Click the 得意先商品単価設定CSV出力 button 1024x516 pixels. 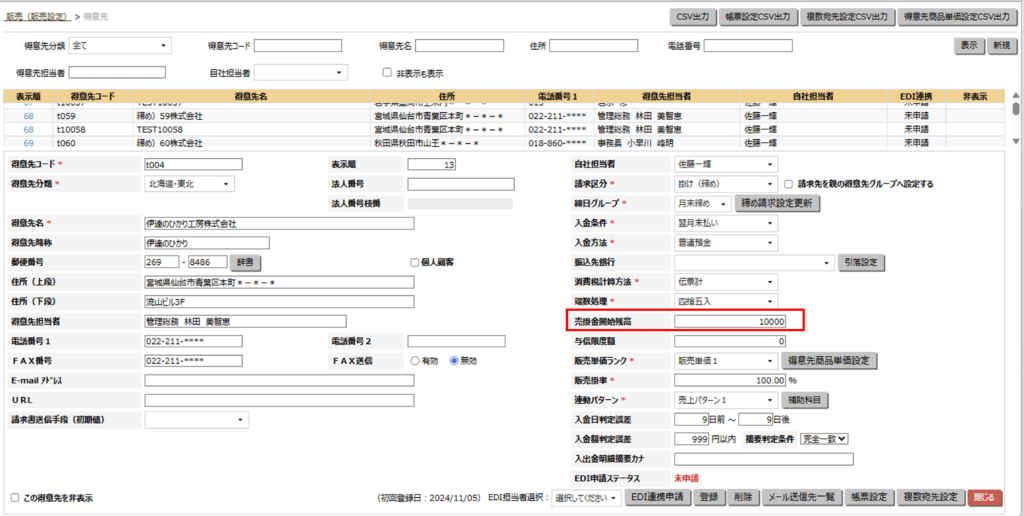[957, 17]
